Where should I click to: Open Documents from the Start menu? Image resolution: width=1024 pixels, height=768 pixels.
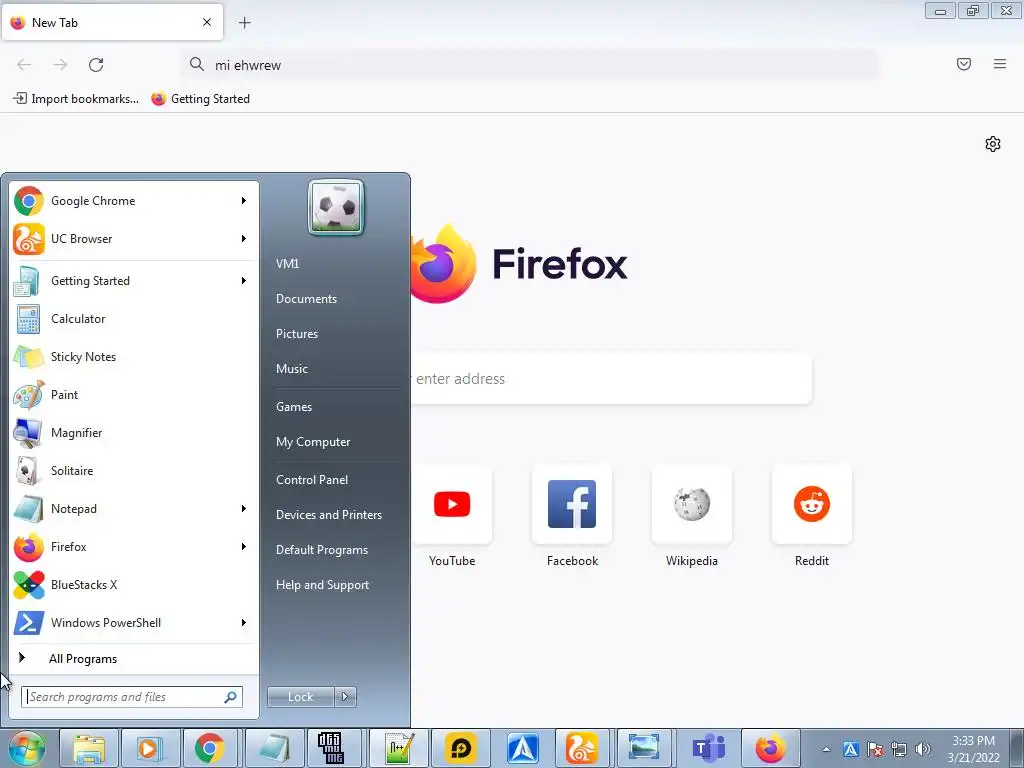pos(306,299)
